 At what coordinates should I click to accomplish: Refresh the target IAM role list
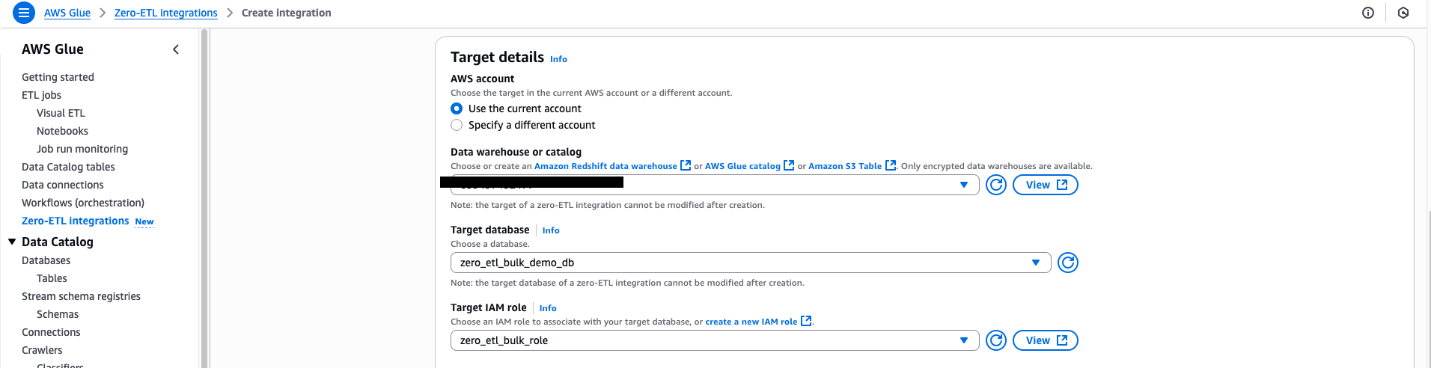click(x=996, y=341)
